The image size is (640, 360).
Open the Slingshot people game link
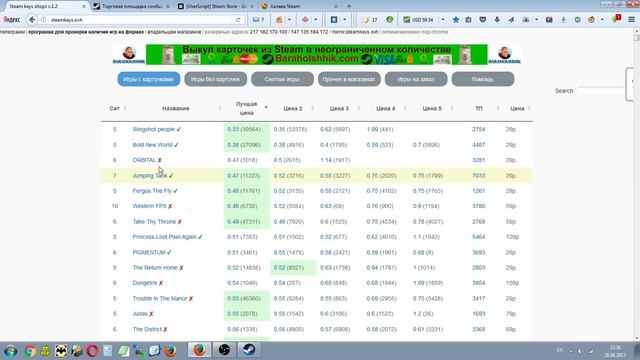point(153,129)
